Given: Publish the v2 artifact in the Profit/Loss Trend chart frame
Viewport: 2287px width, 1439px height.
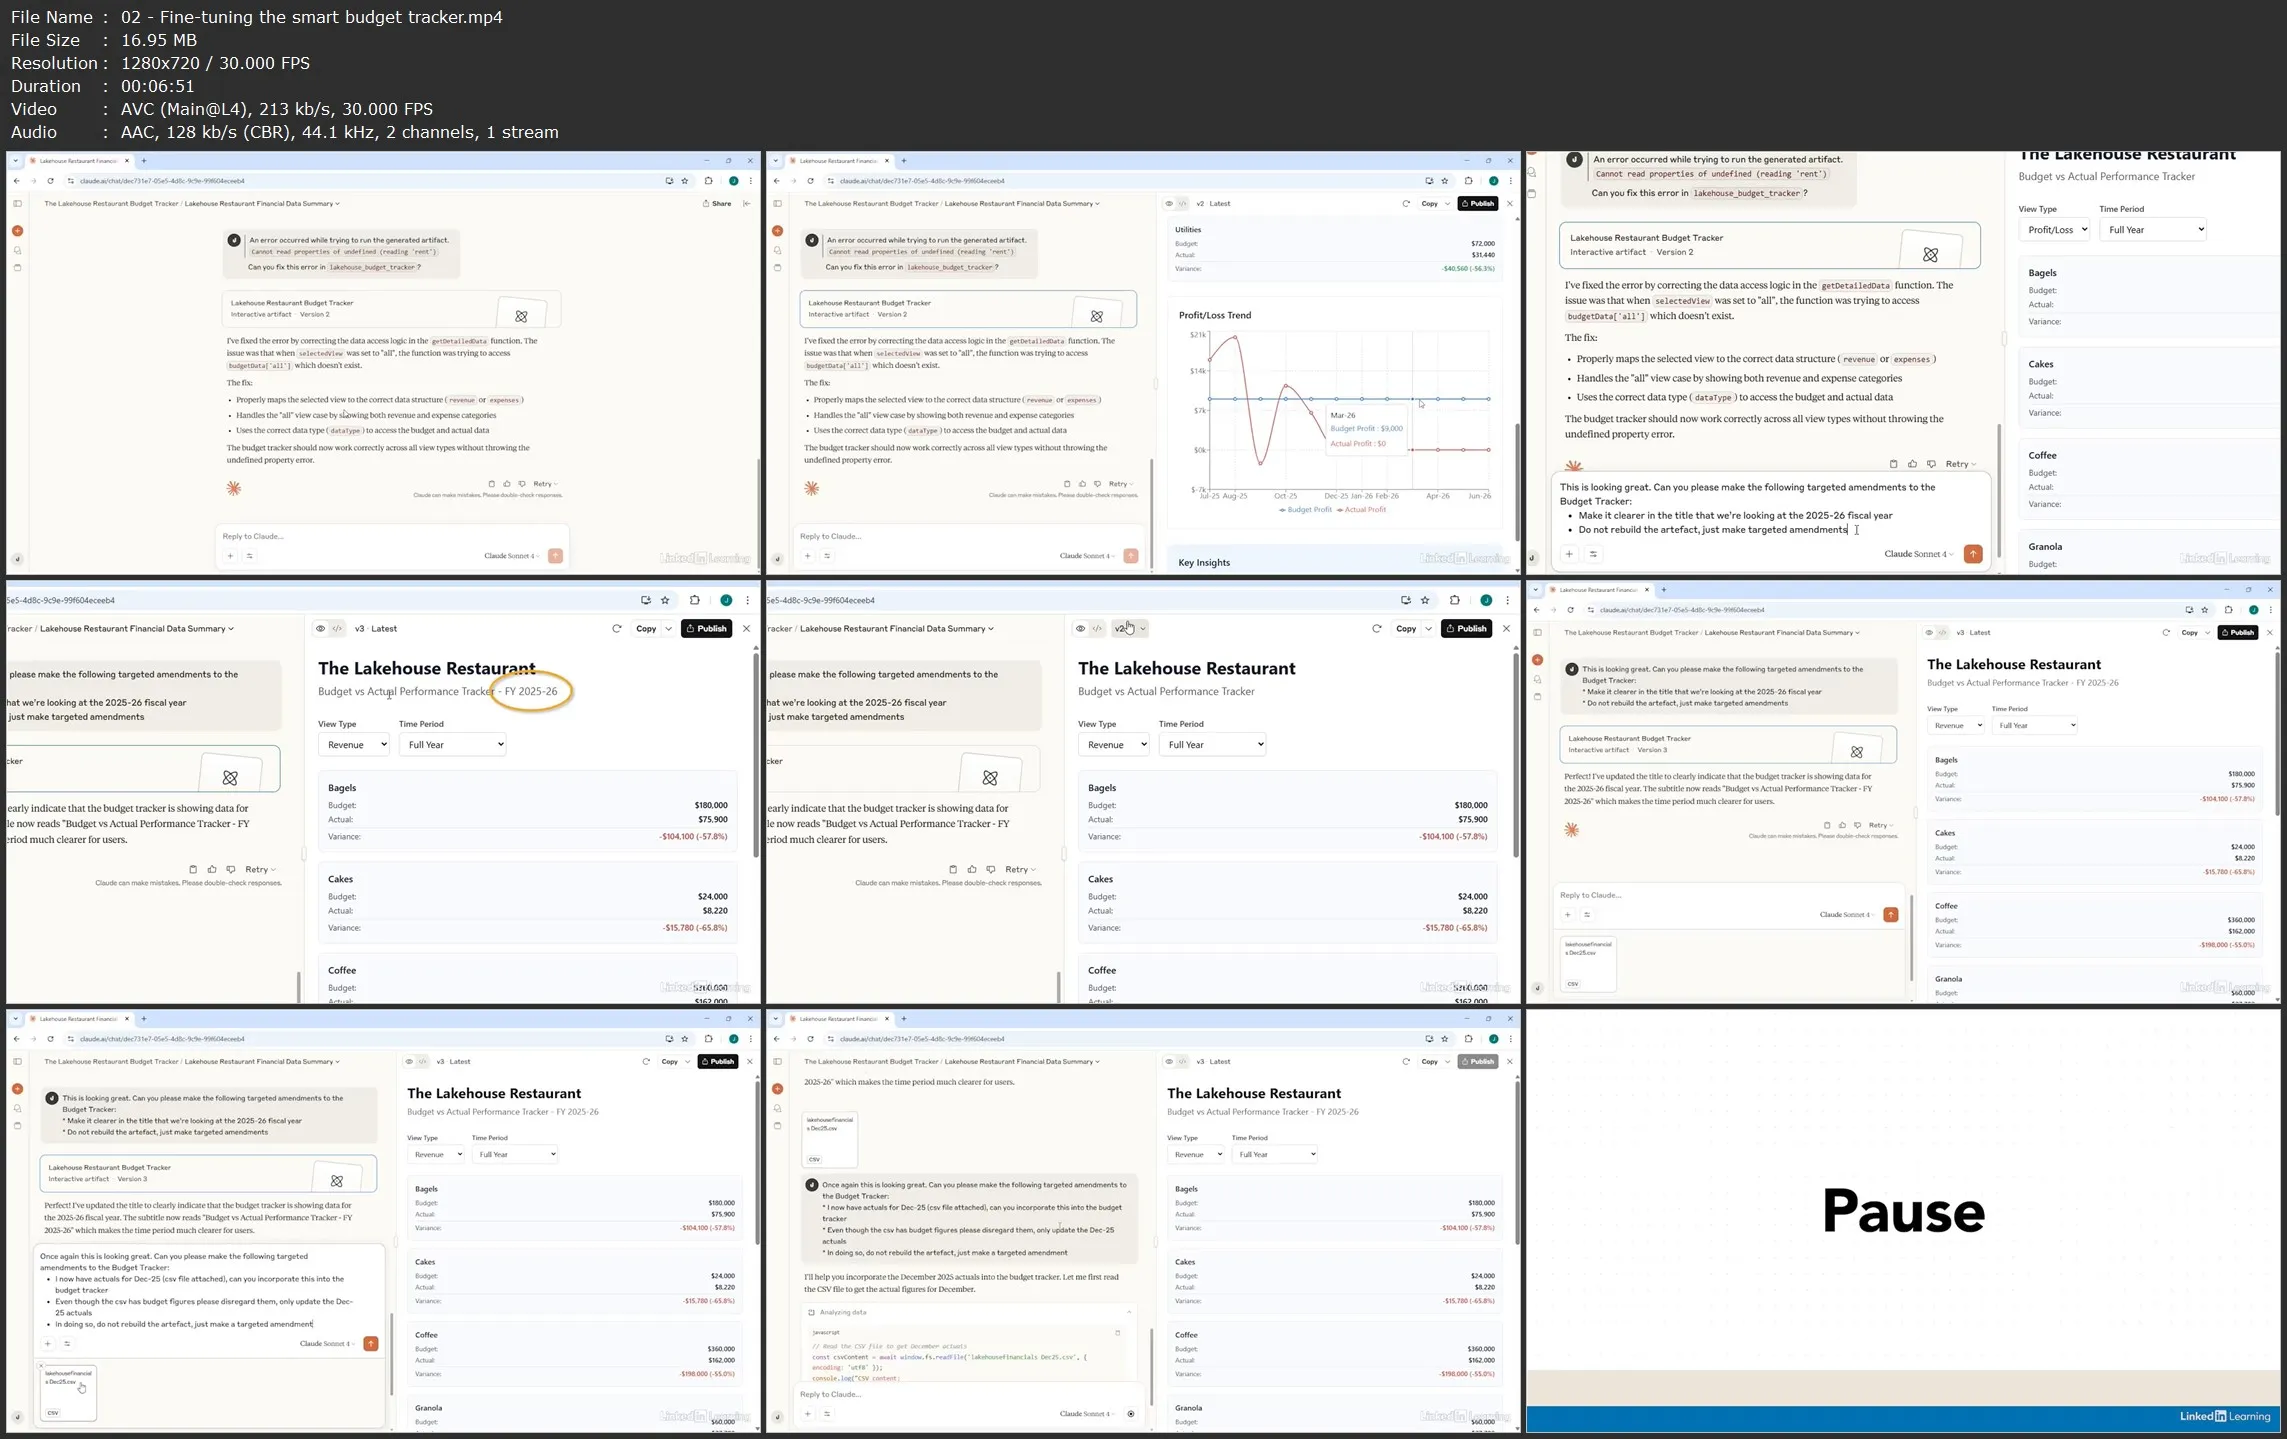Looking at the screenshot, I should click(x=1478, y=203).
